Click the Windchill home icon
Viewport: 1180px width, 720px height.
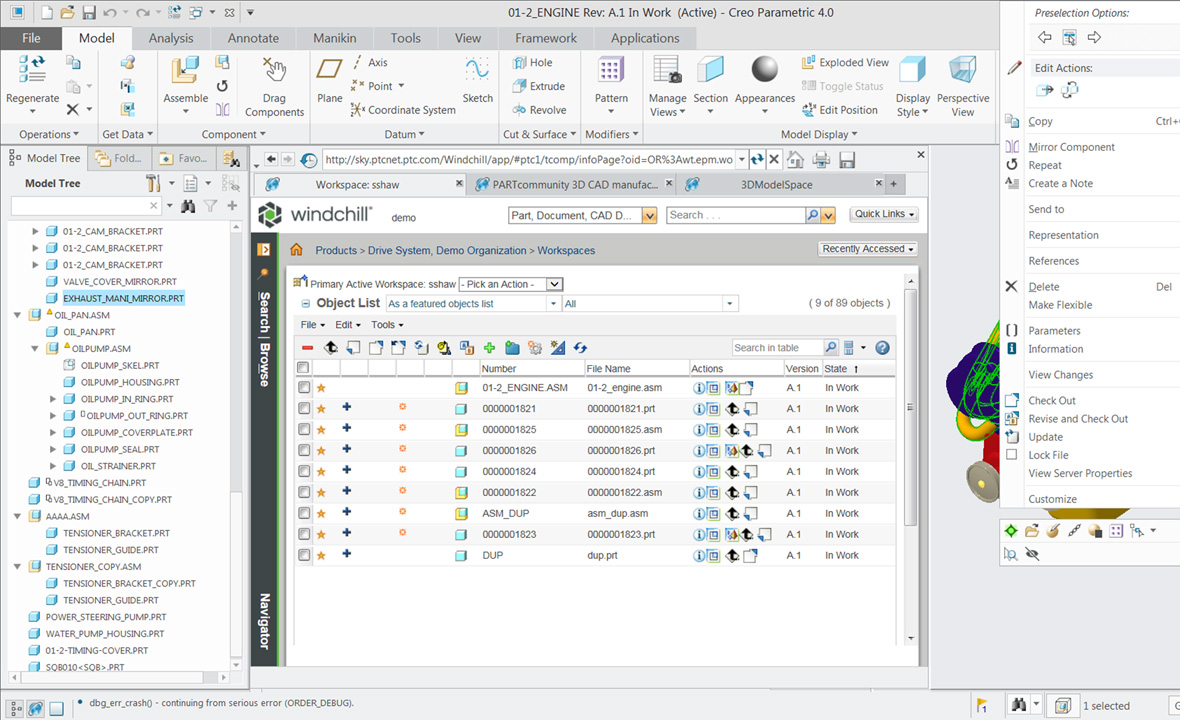(296, 252)
